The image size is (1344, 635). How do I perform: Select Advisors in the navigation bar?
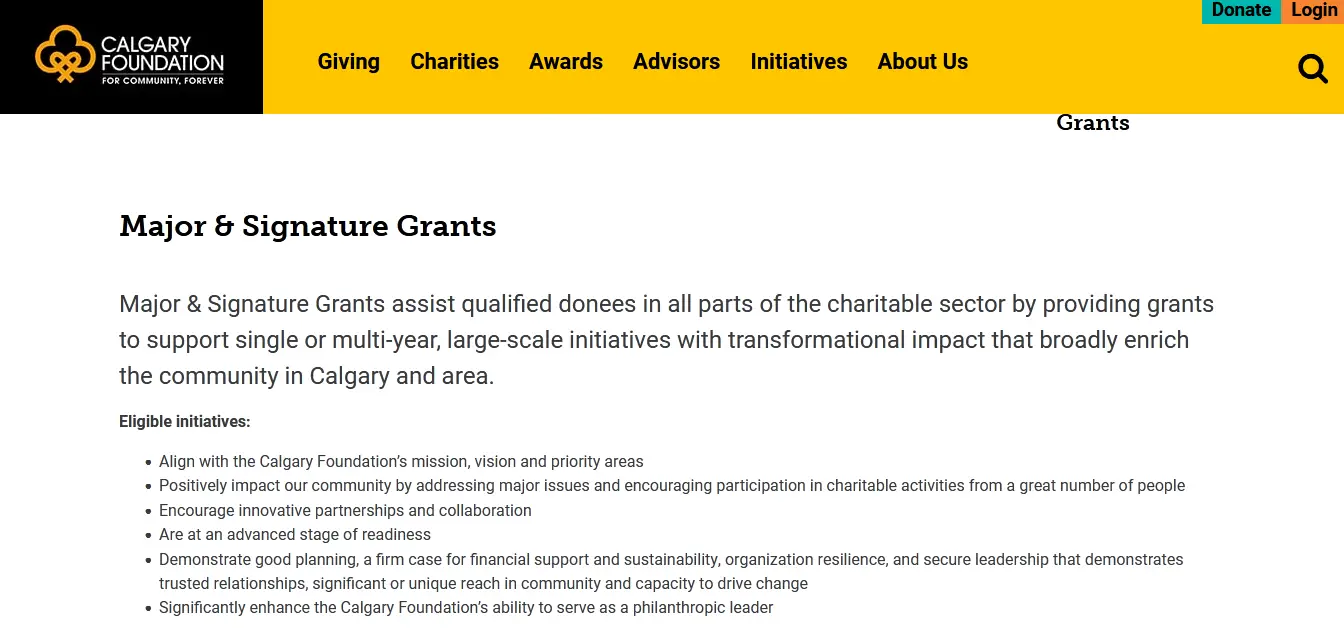tap(676, 62)
